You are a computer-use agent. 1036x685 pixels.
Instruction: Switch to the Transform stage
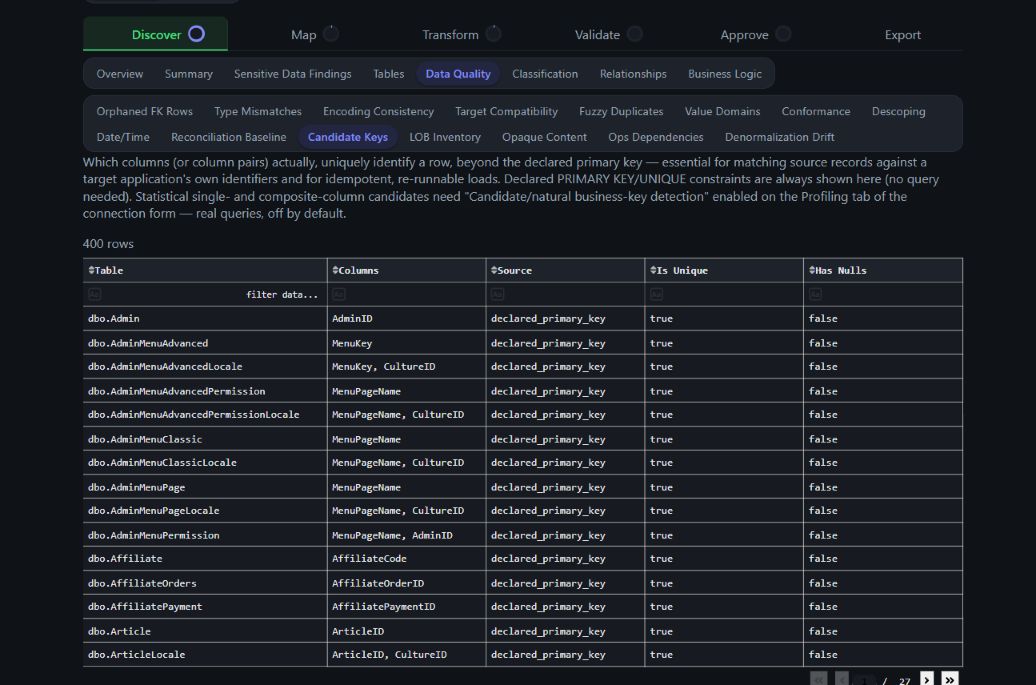point(450,34)
